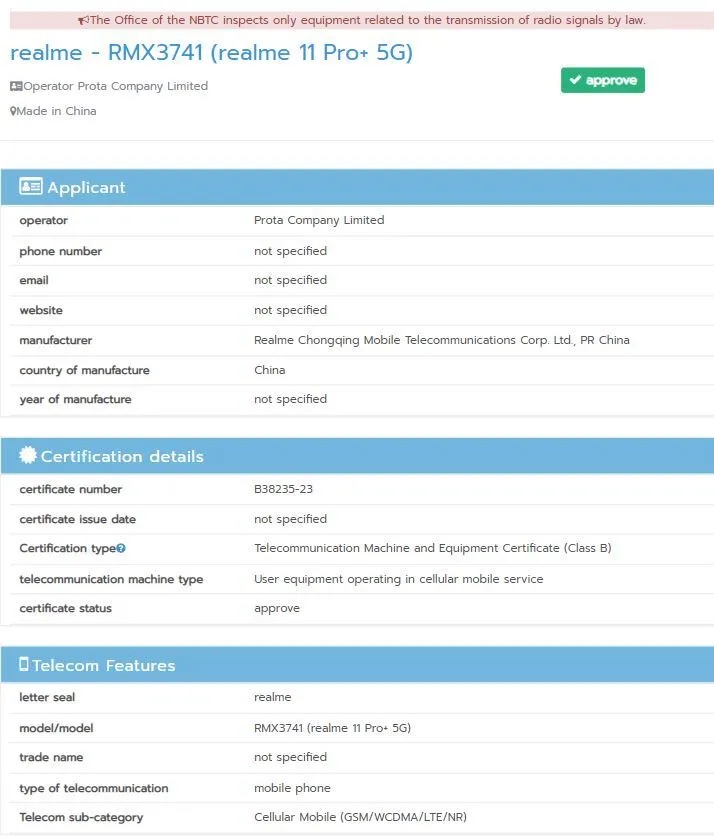Select the Certification details section header
This screenshot has height=839, width=714.
coord(357,456)
